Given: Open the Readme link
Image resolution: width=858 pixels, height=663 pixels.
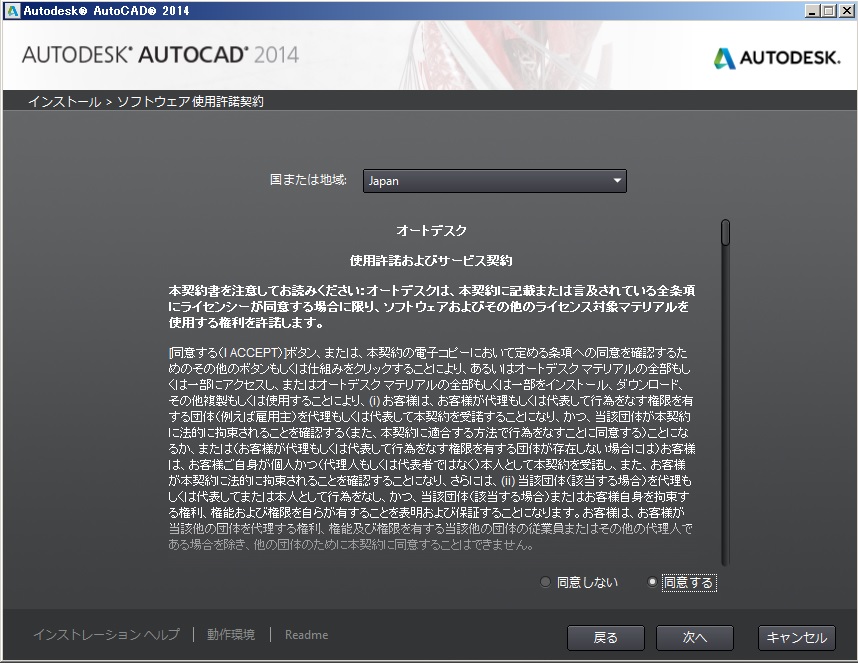Looking at the screenshot, I should [x=306, y=635].
